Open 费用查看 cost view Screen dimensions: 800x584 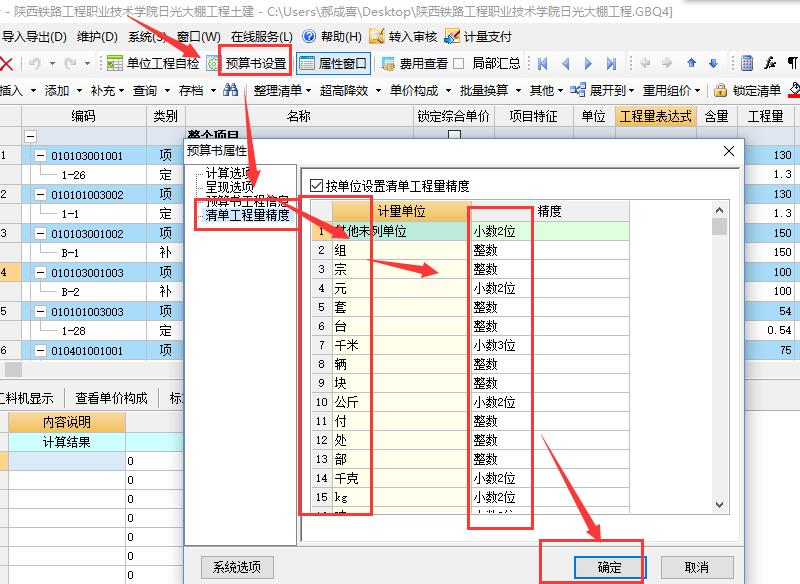[415, 63]
